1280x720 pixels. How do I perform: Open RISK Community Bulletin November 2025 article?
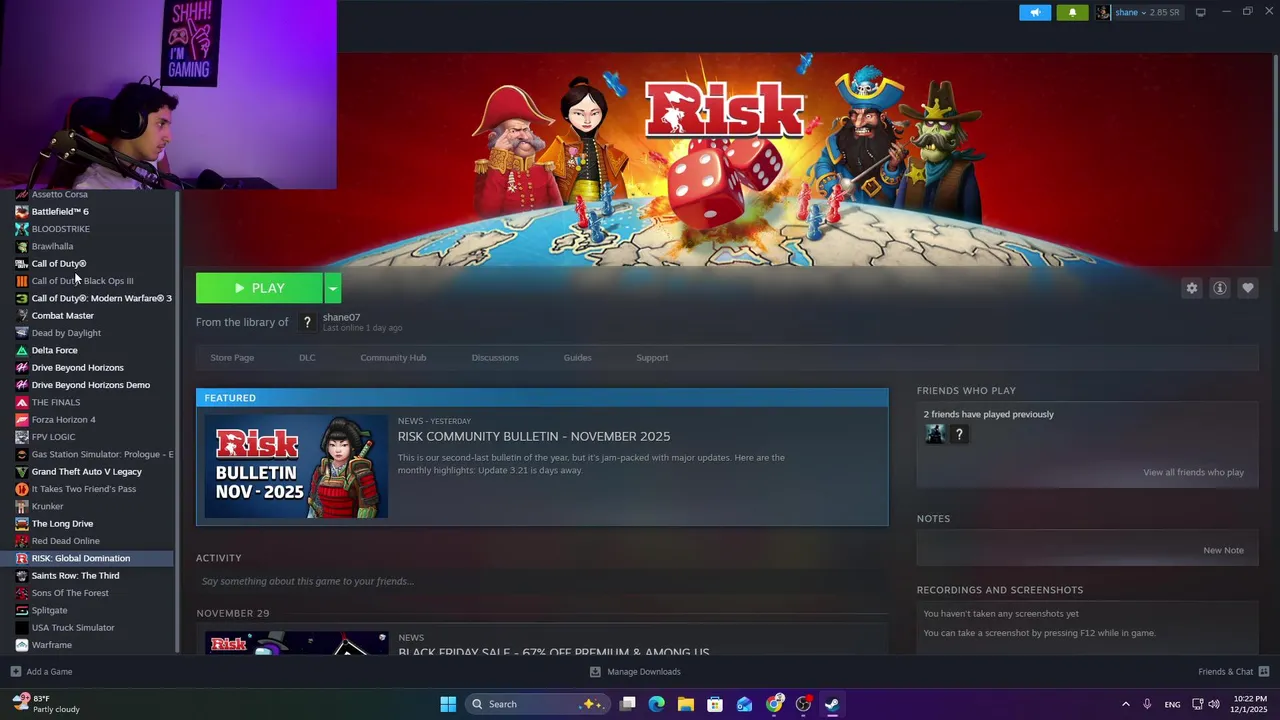pos(534,436)
